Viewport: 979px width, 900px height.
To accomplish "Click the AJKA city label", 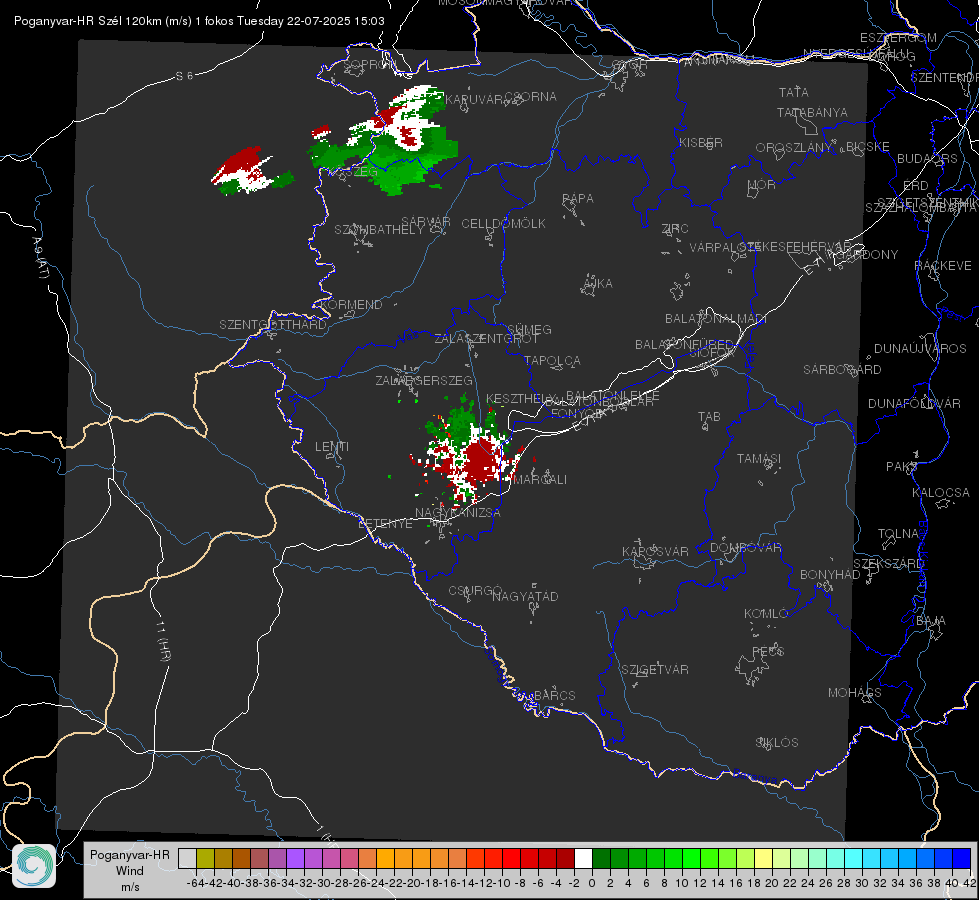I will tap(598, 284).
